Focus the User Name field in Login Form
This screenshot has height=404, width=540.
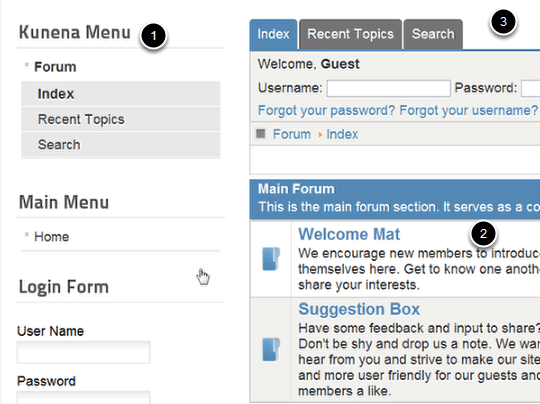click(83, 352)
